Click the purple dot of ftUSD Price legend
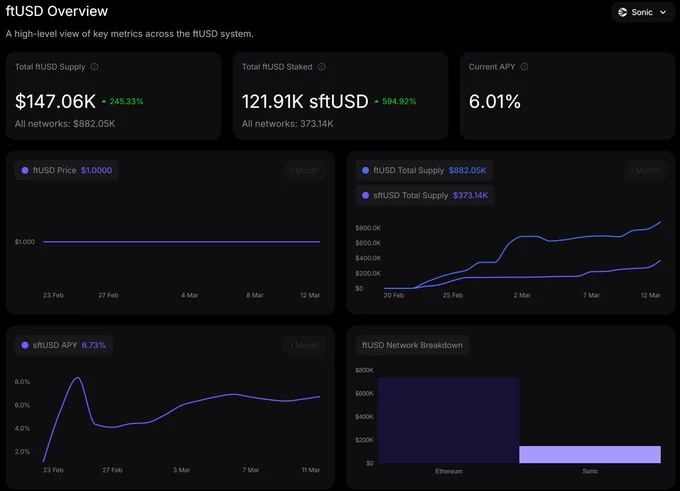This screenshot has height=491, width=680. click(25, 170)
